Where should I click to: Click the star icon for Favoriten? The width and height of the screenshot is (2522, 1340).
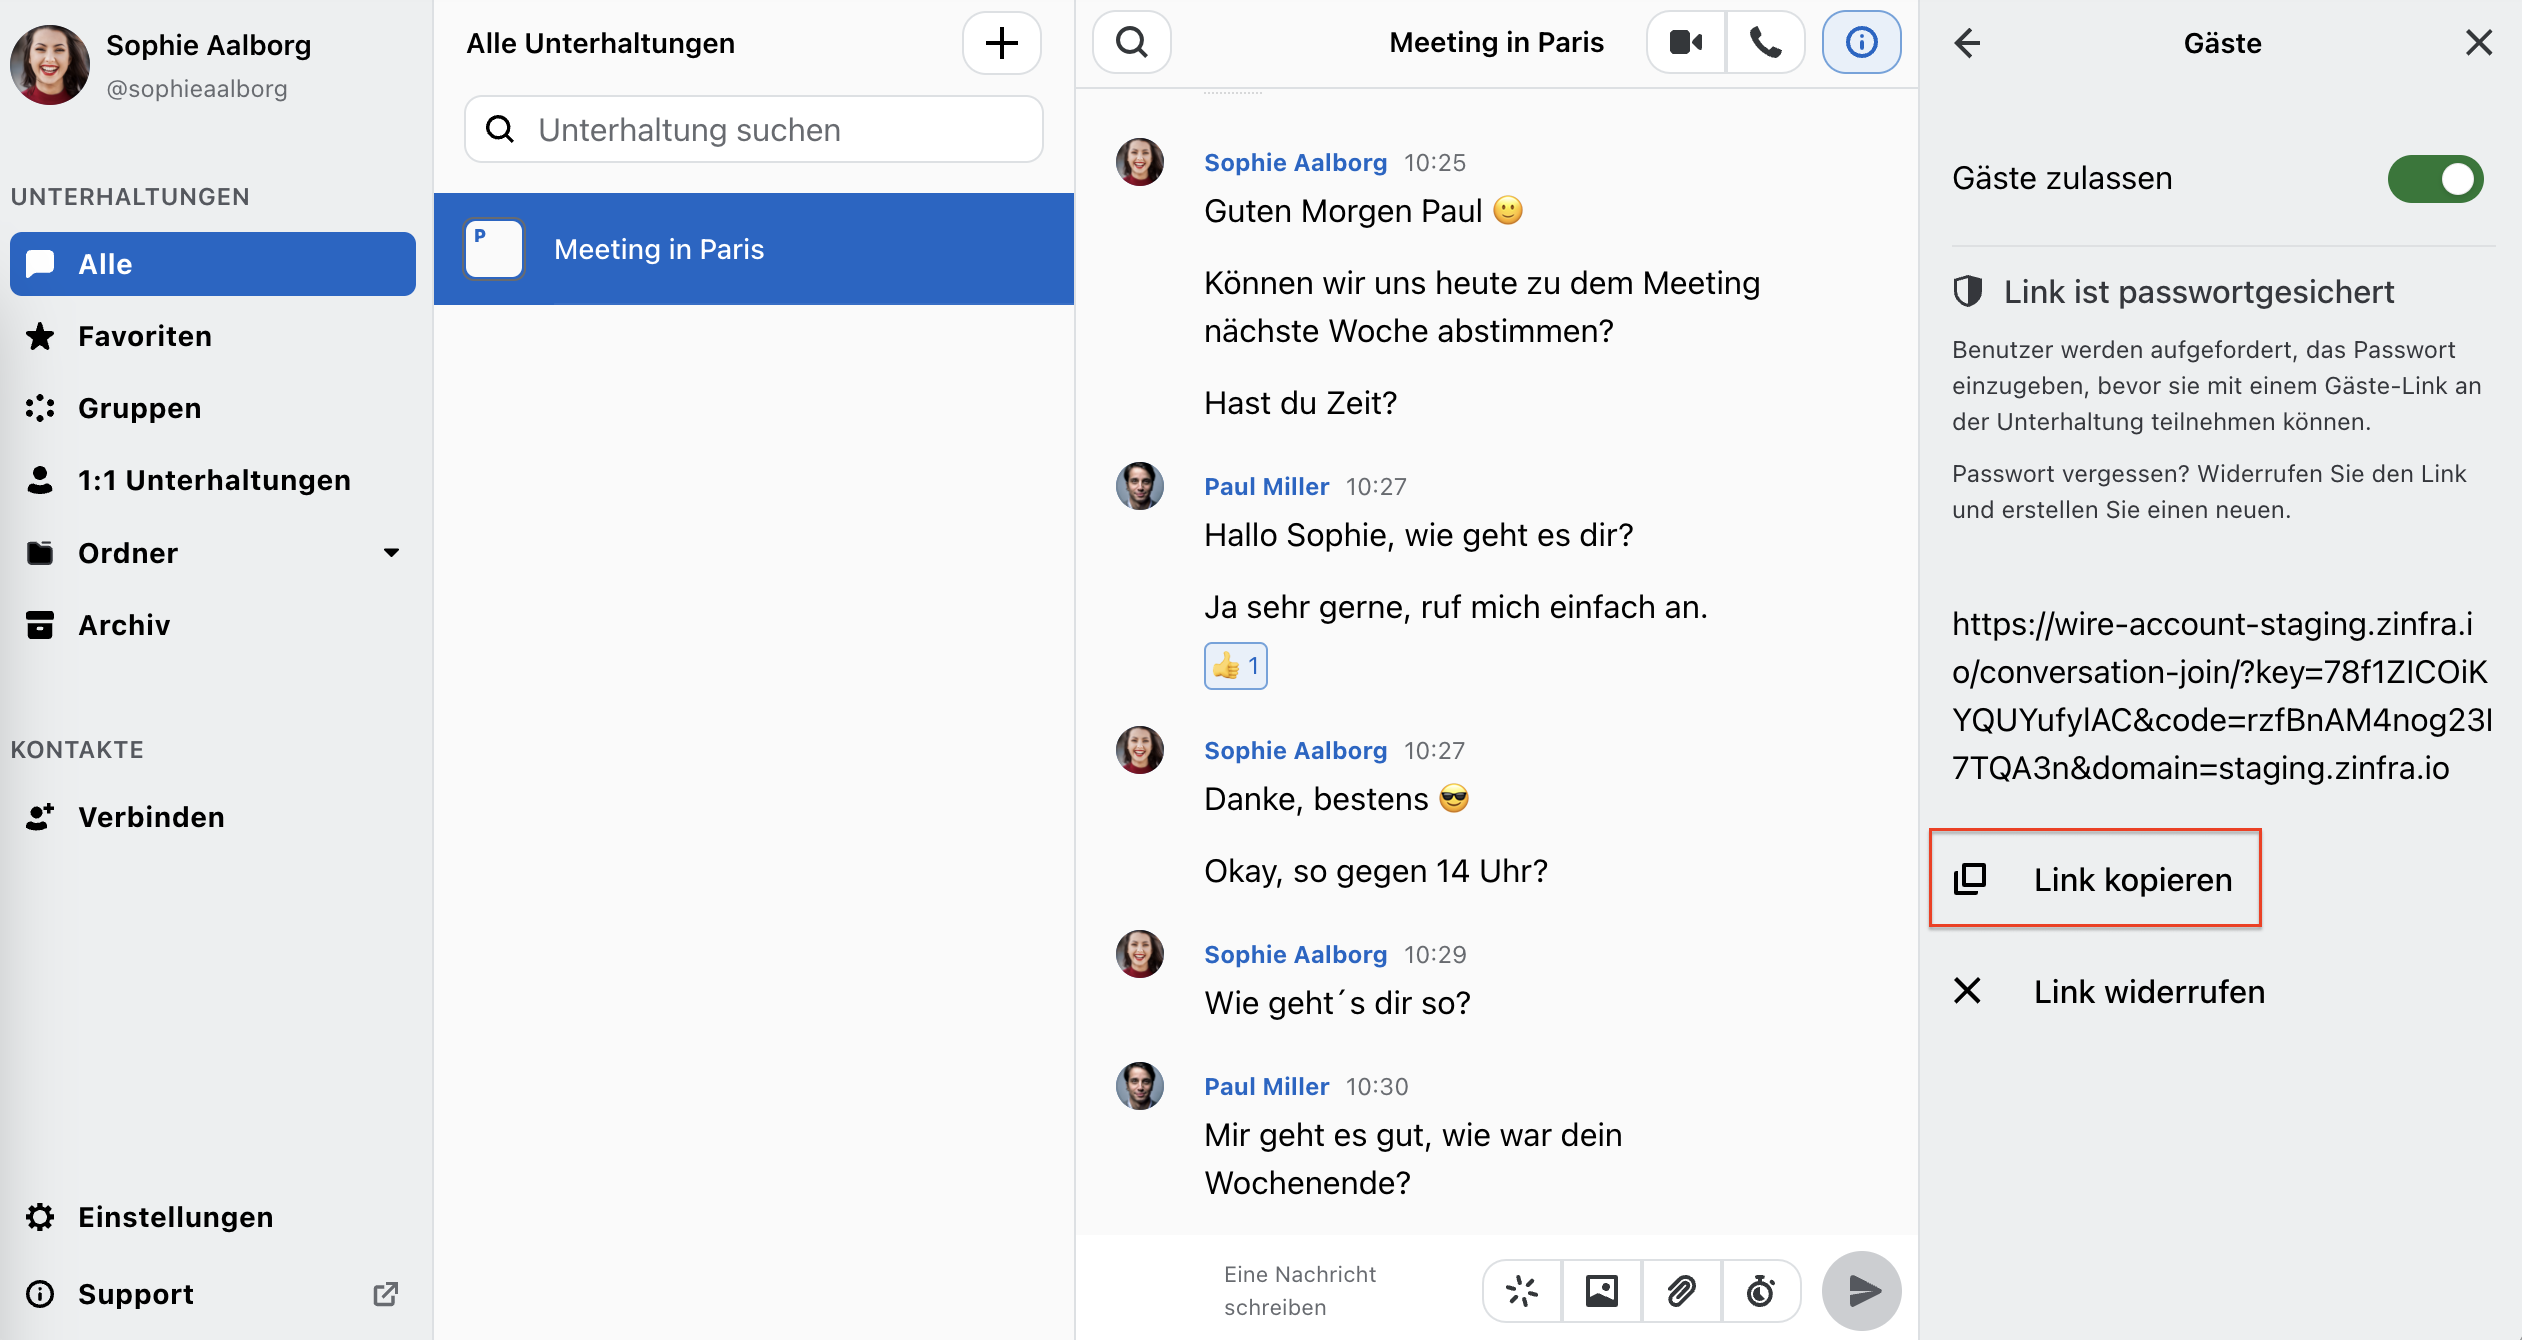pos(40,336)
